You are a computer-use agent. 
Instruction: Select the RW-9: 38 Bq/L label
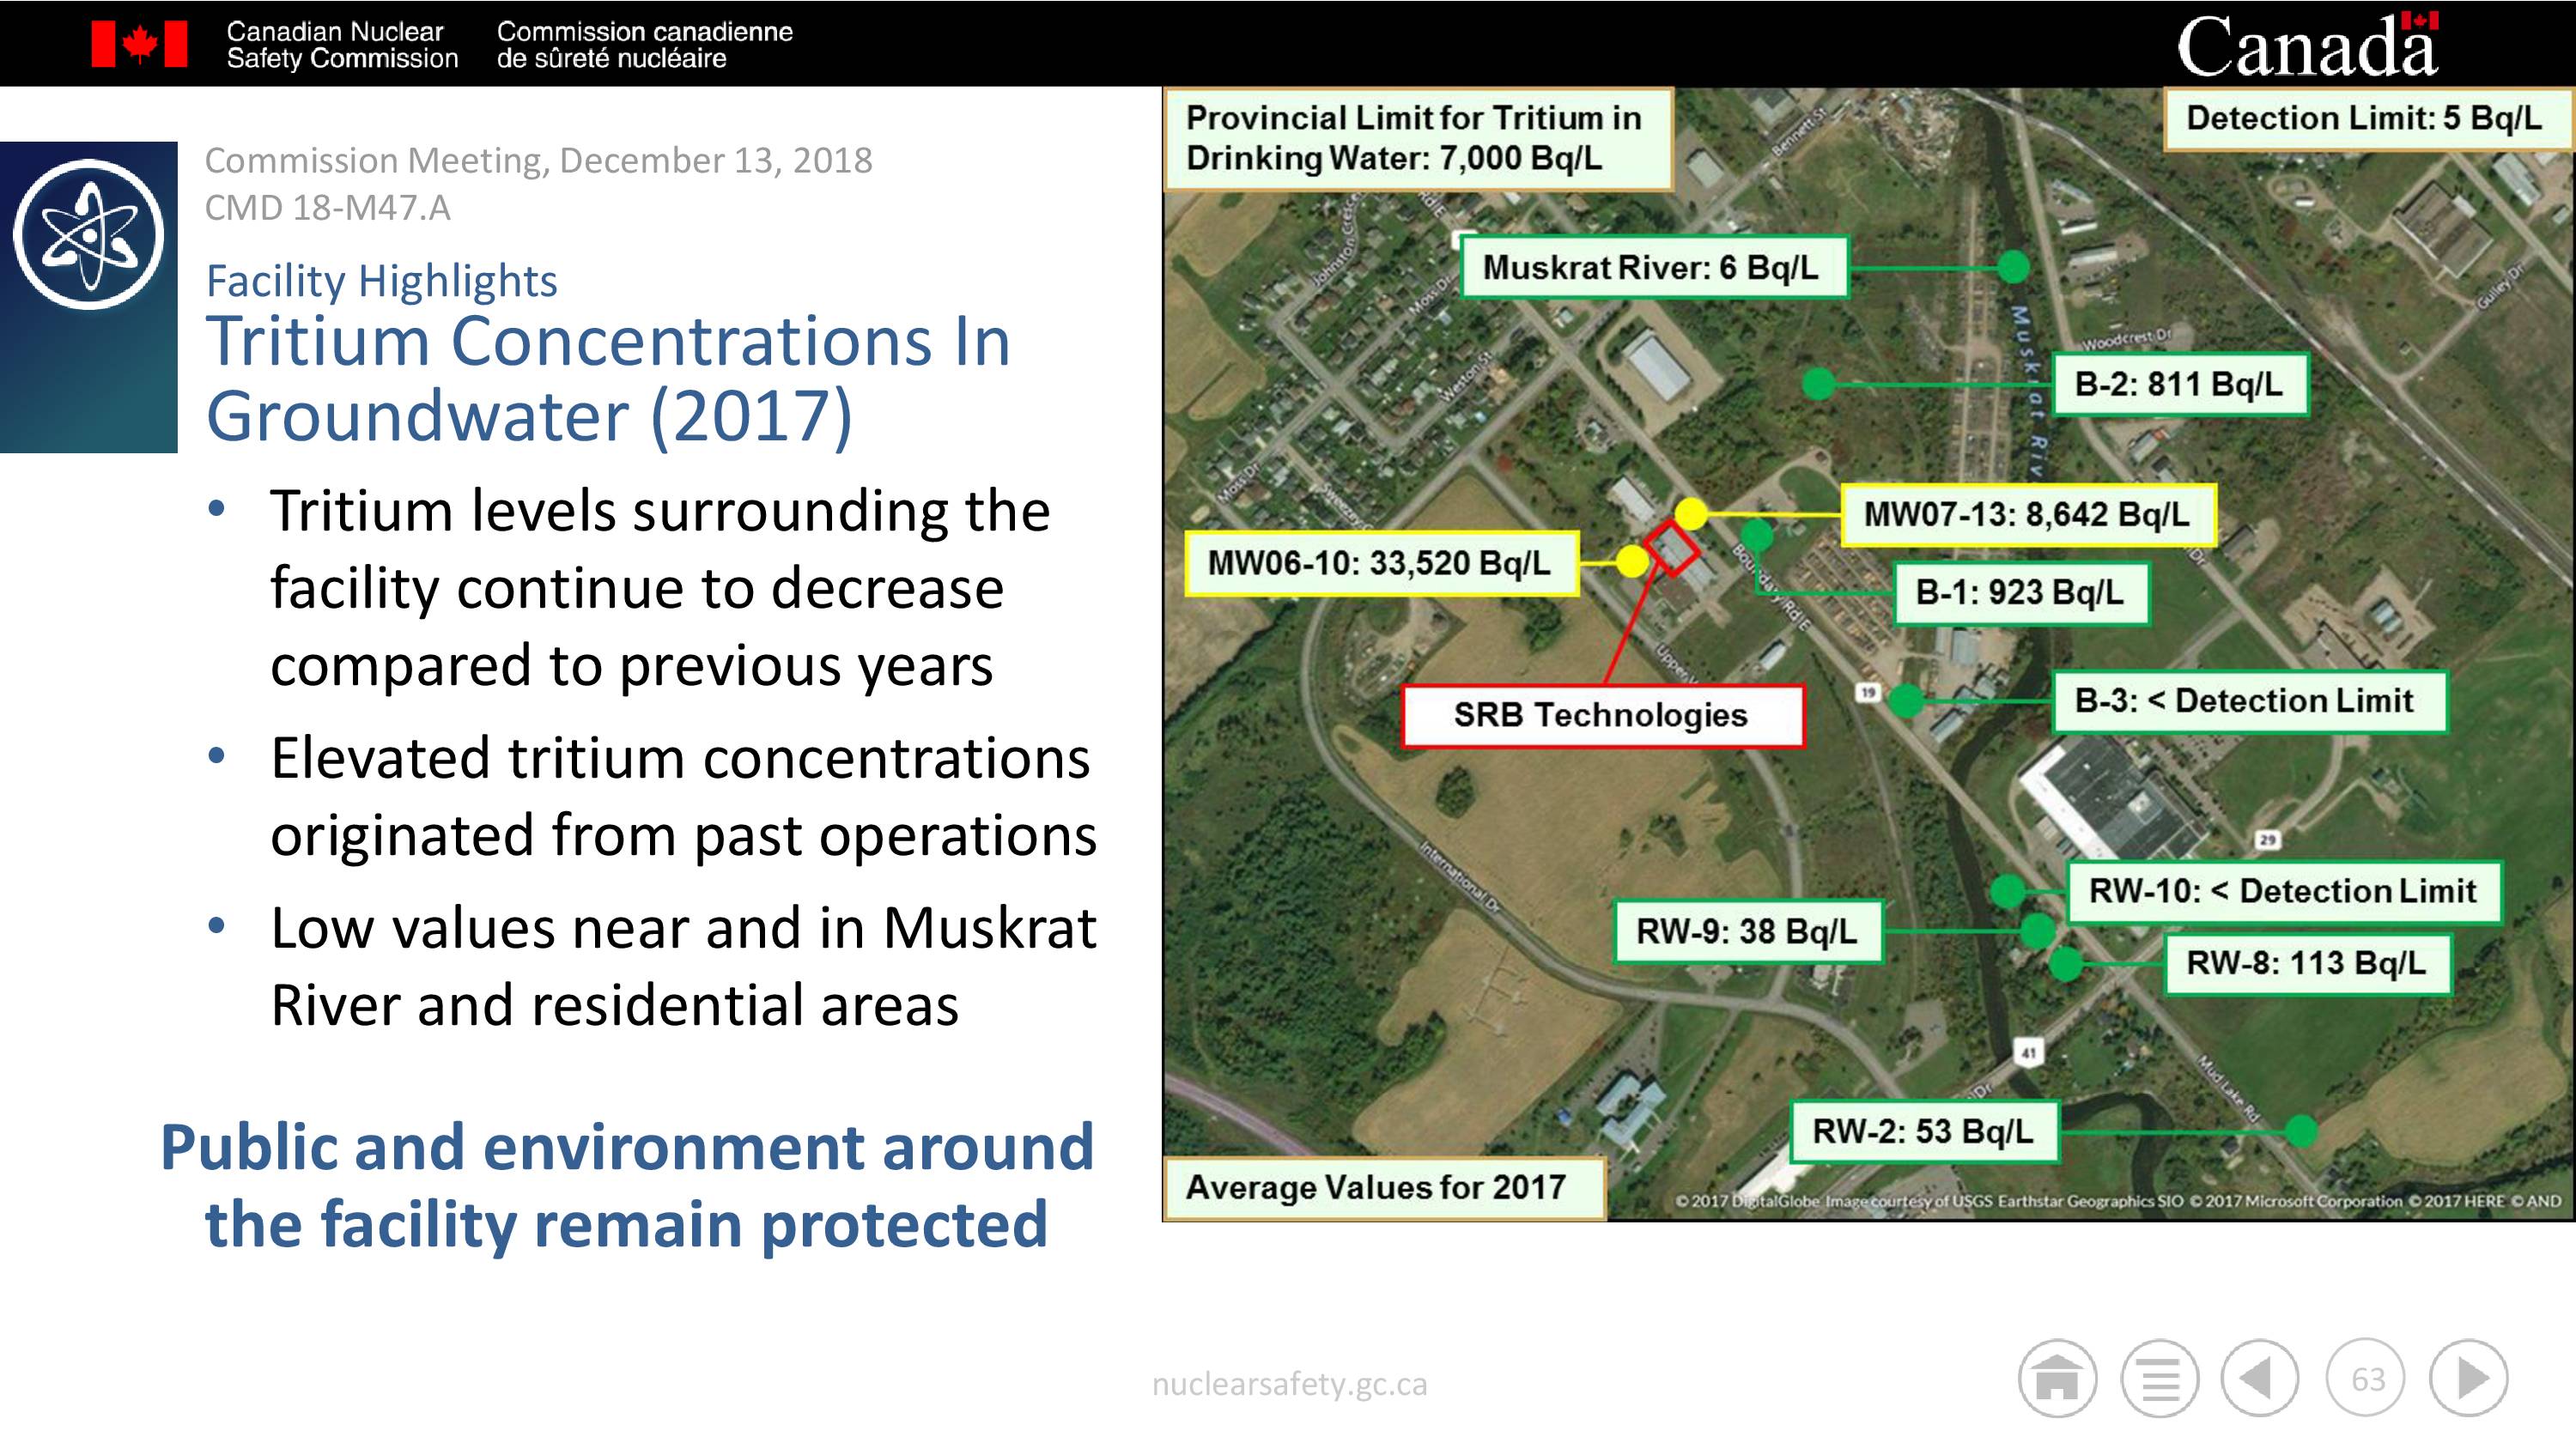tap(1747, 932)
